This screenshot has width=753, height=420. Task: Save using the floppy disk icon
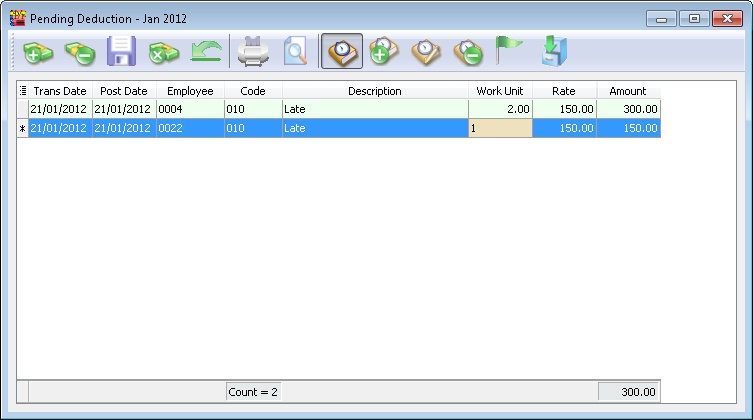(x=121, y=52)
